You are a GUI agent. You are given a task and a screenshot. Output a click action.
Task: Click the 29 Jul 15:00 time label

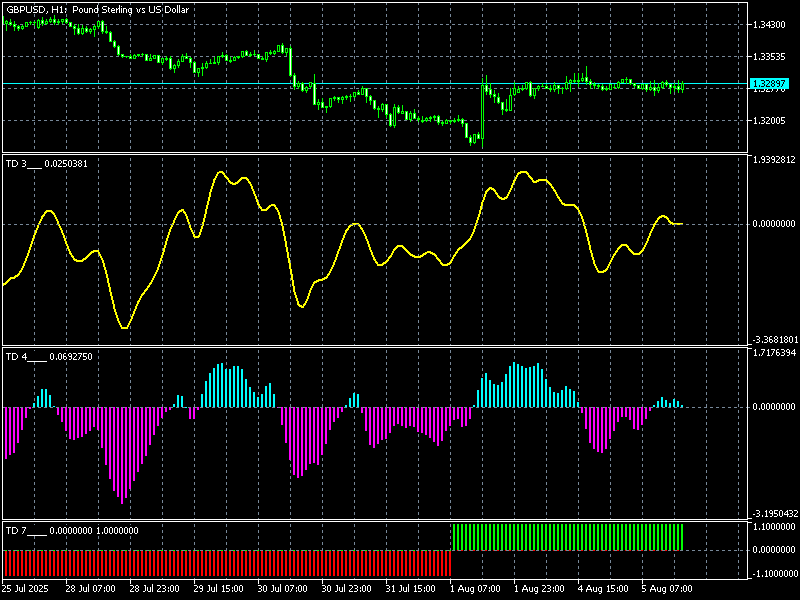point(218,588)
